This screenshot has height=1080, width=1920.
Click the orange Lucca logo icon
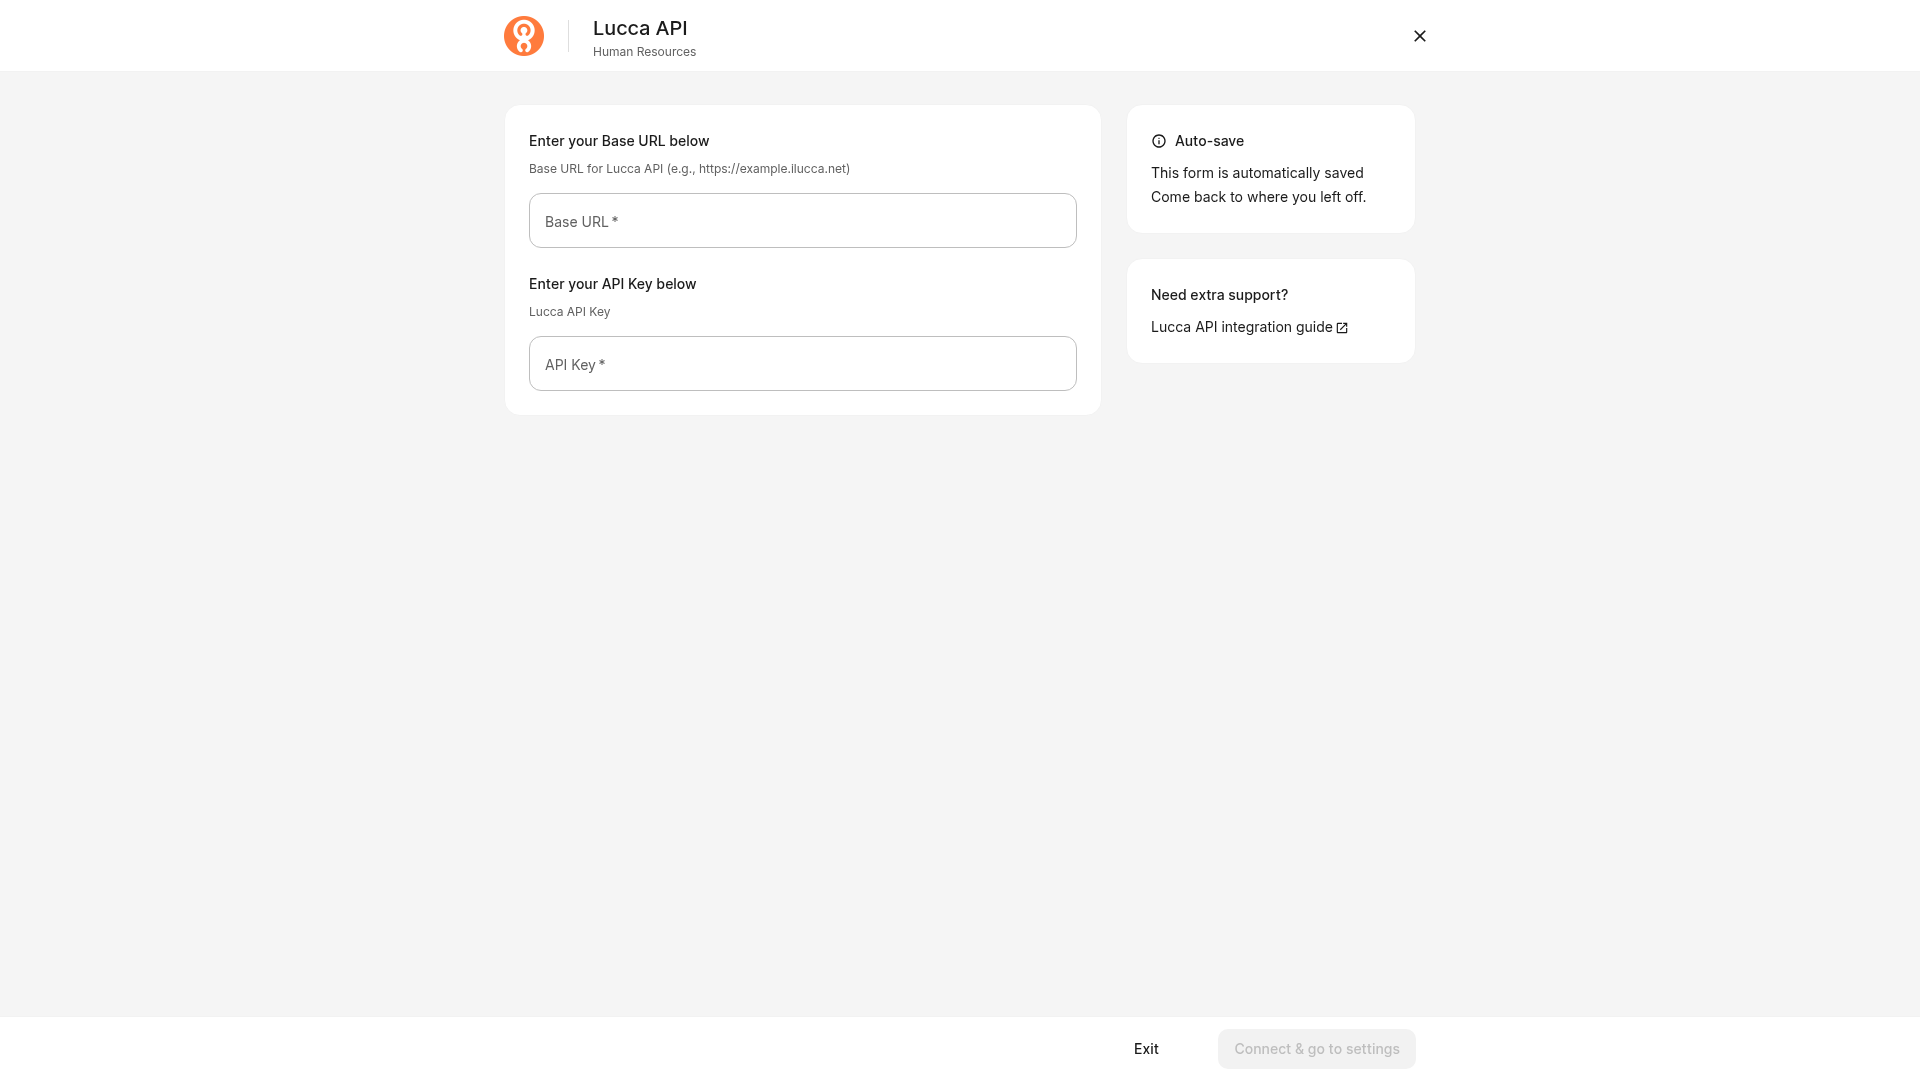524,36
